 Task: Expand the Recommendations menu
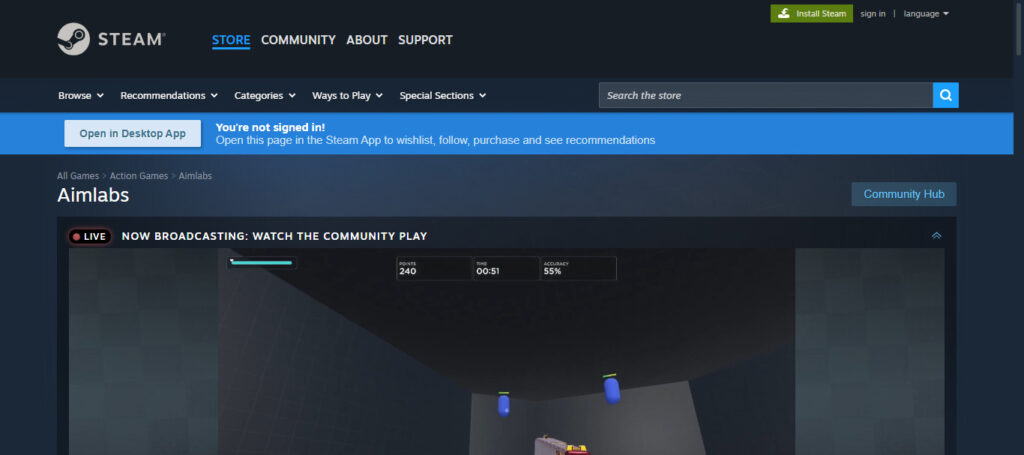[169, 95]
